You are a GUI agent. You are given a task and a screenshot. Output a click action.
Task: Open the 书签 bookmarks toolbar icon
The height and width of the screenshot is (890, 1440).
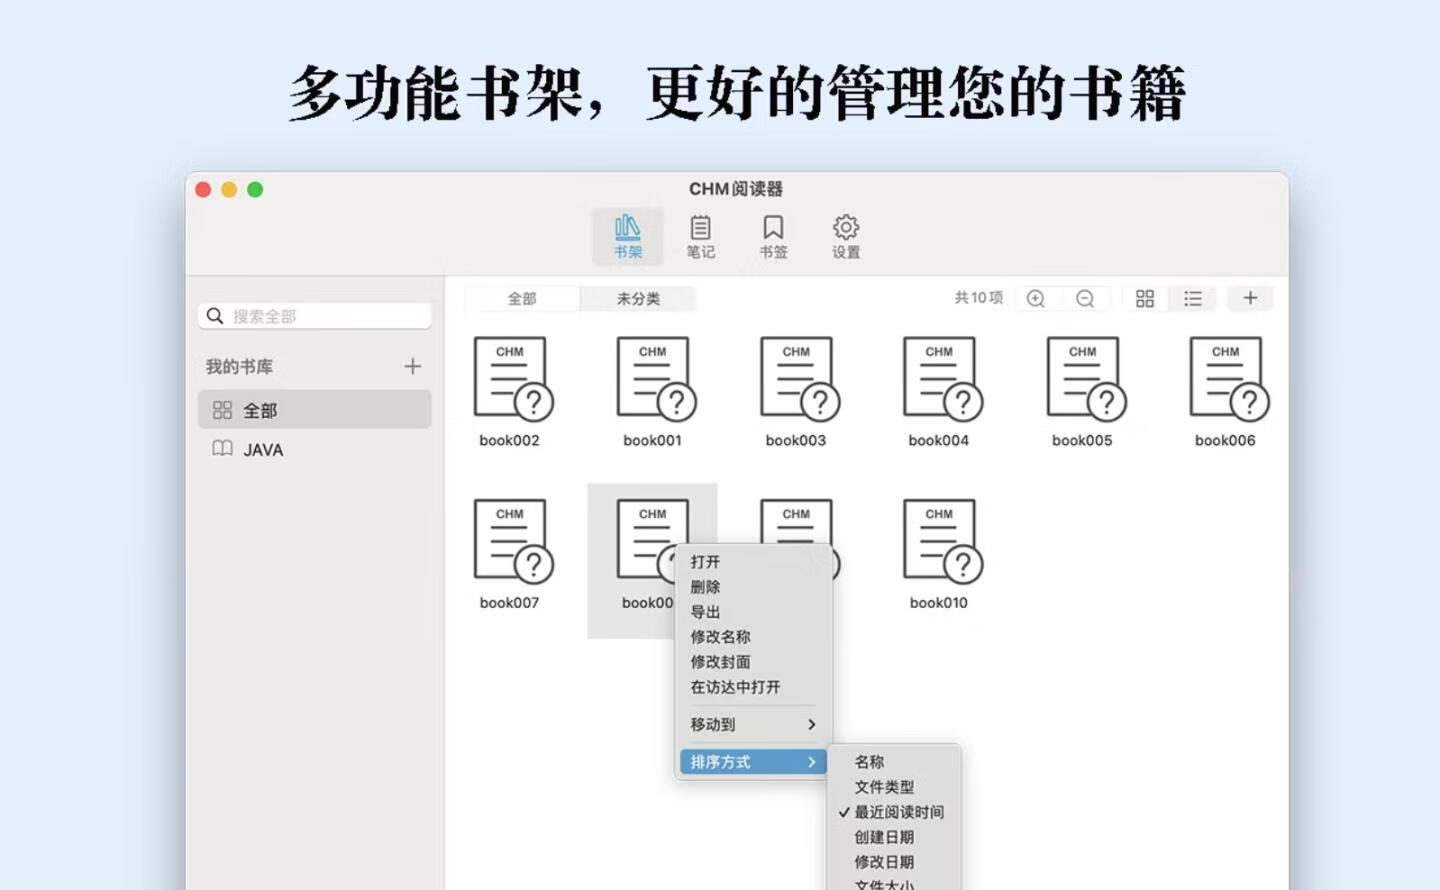click(773, 236)
